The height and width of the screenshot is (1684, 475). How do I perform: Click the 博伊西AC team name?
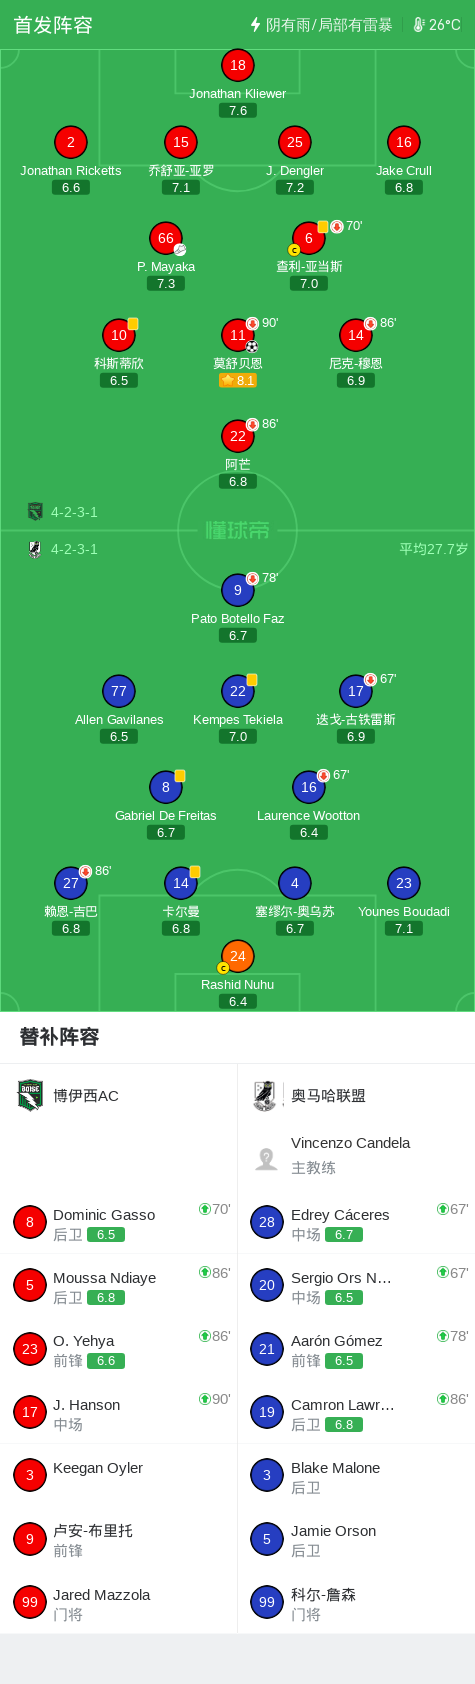click(86, 1096)
